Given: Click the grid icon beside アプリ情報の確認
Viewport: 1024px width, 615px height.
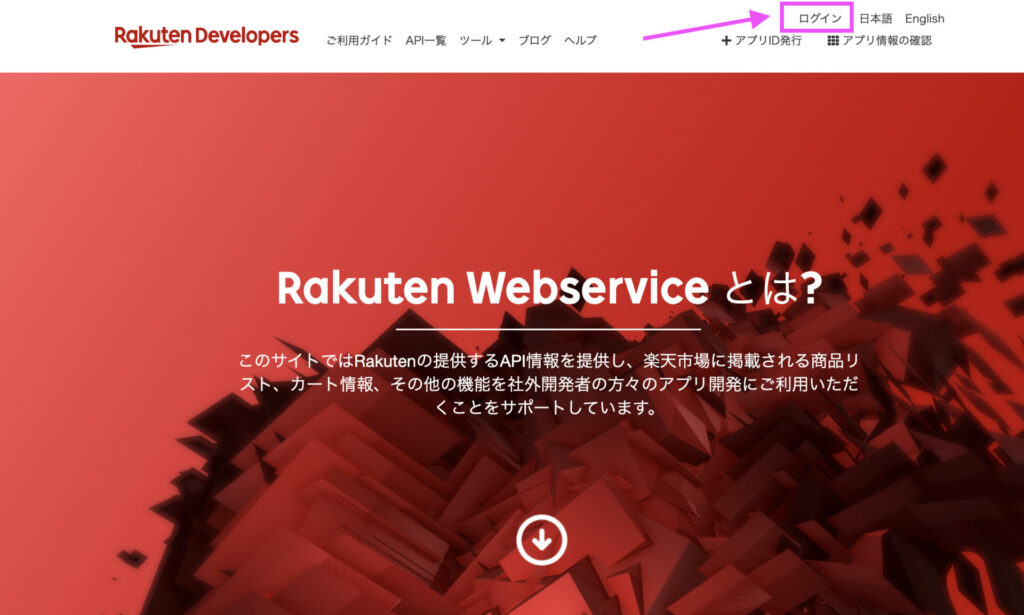Looking at the screenshot, I should 833,40.
